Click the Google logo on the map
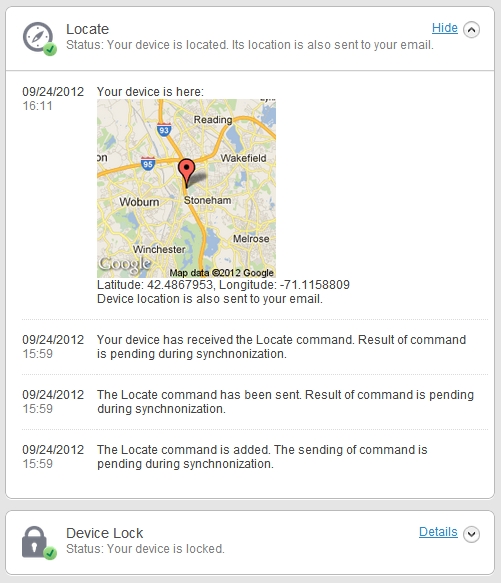The image size is (501, 583). [125, 264]
